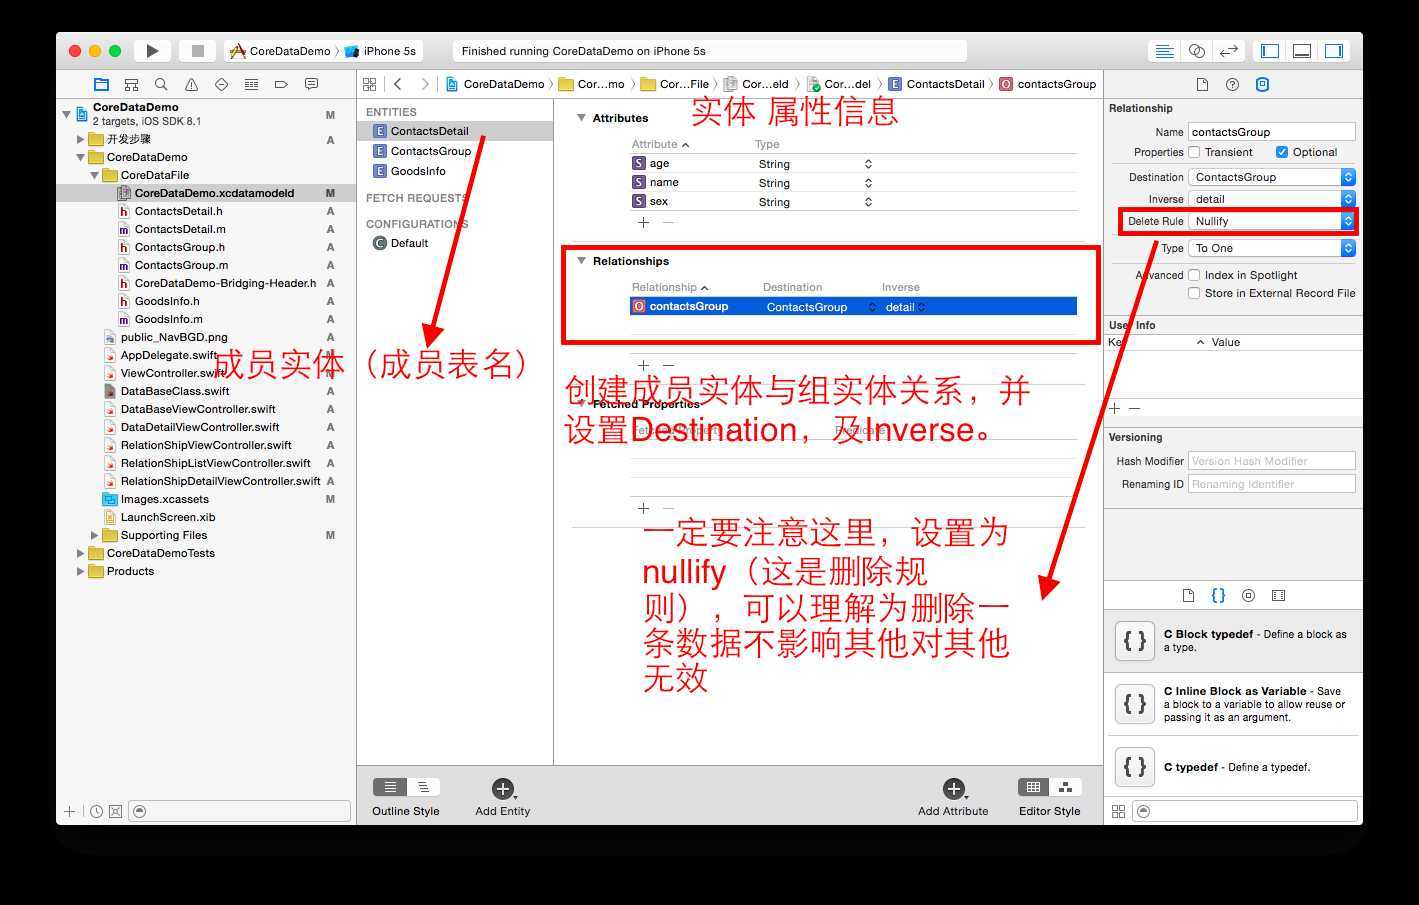
Task: Click Add Attribute button
Action: click(953, 797)
